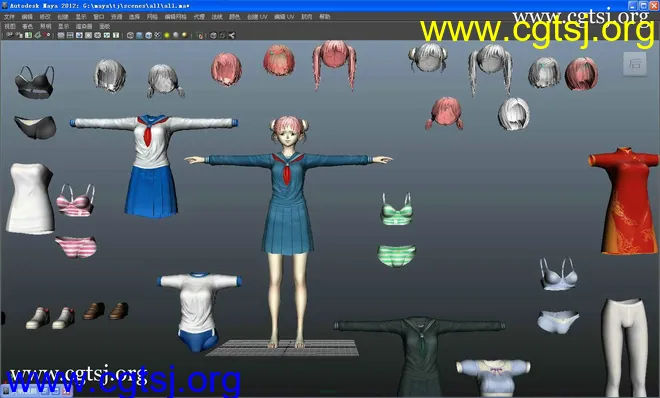The height and width of the screenshot is (398, 660).
Task: Click the textured display icon
Action: point(157,35)
